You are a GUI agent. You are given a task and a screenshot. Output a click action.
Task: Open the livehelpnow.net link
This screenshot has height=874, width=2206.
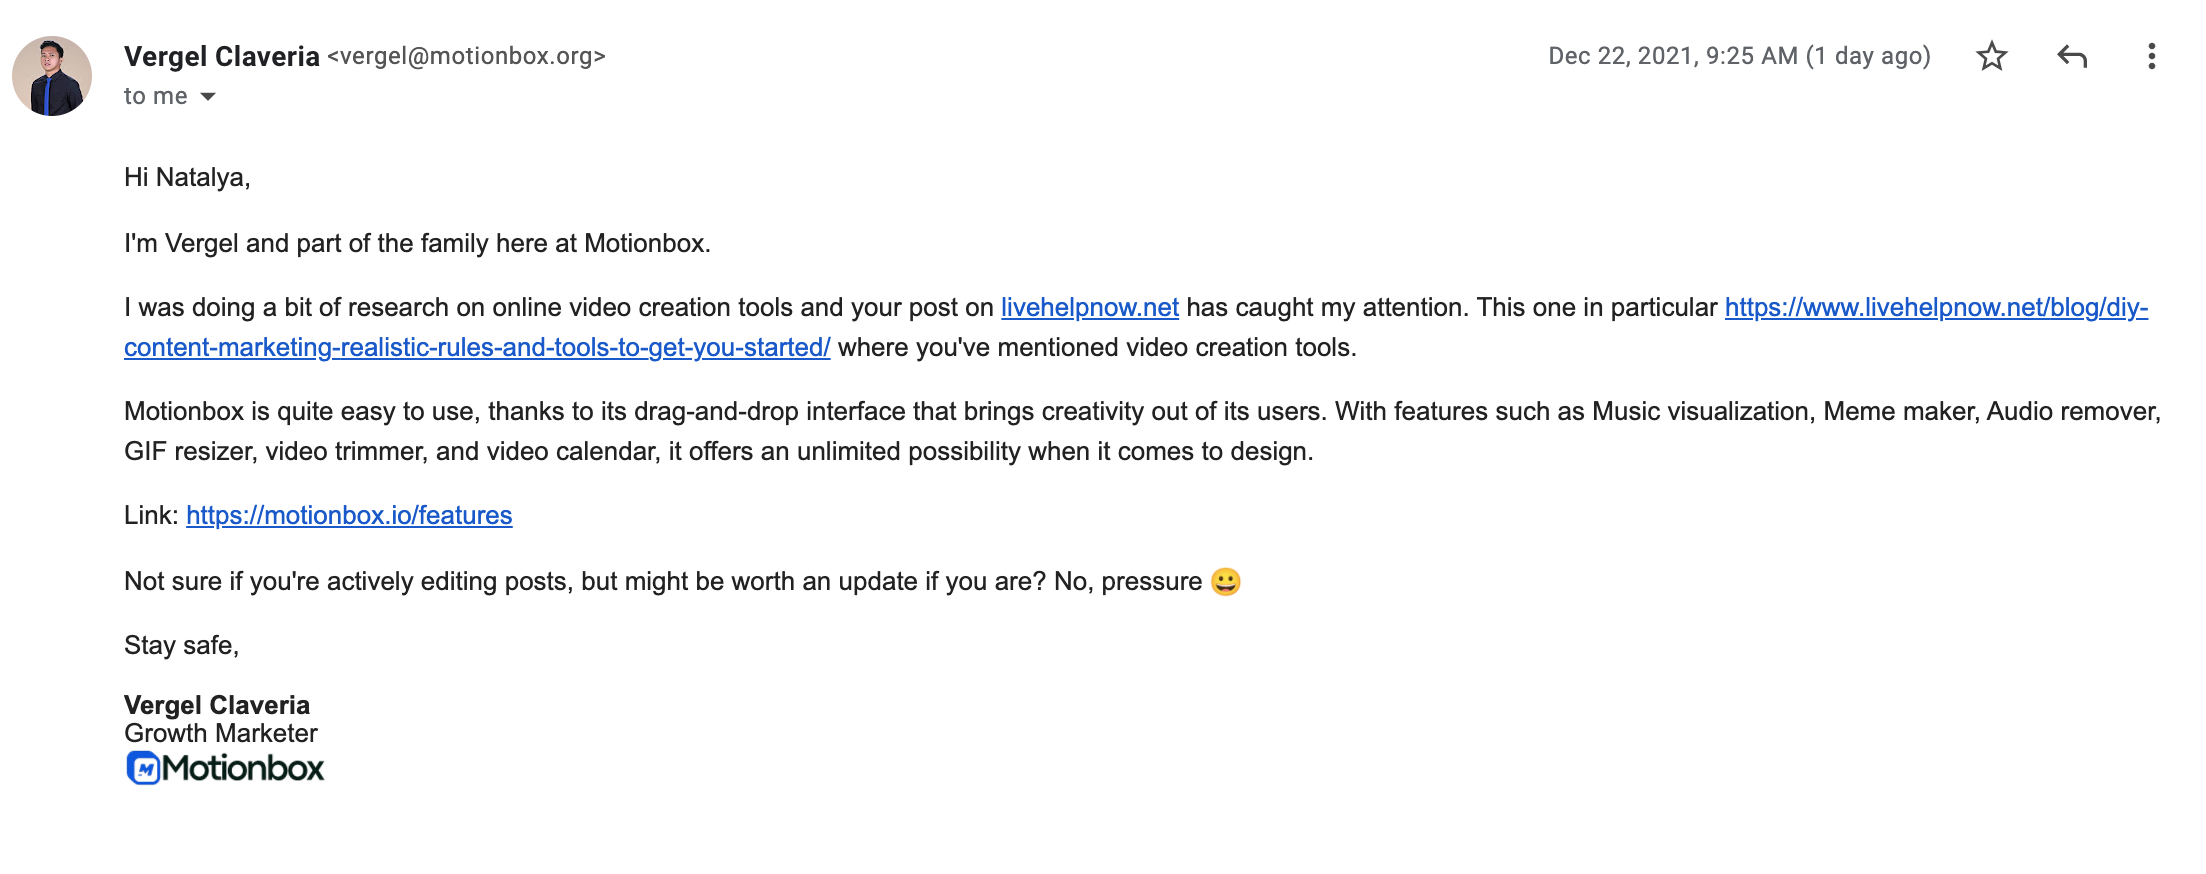pyautogui.click(x=1090, y=307)
